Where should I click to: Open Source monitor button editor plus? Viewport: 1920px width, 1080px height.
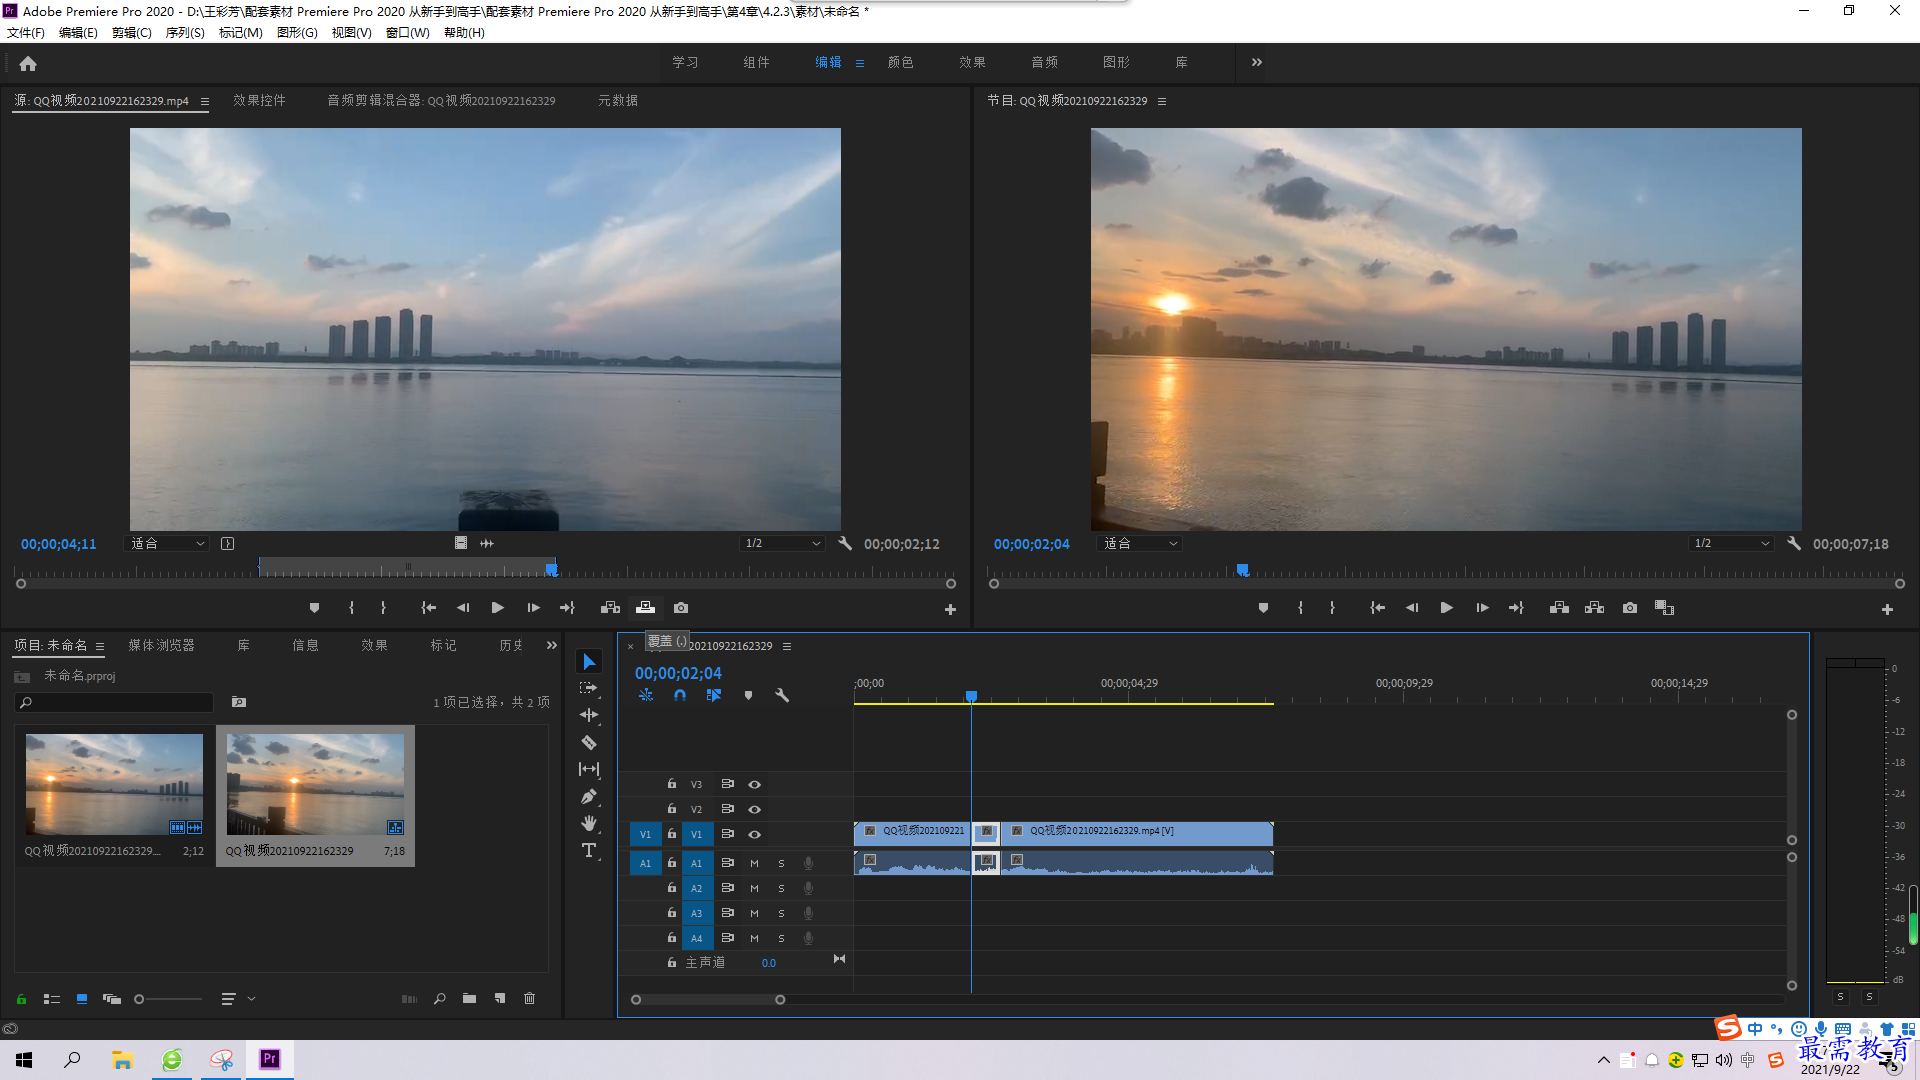[x=950, y=609]
